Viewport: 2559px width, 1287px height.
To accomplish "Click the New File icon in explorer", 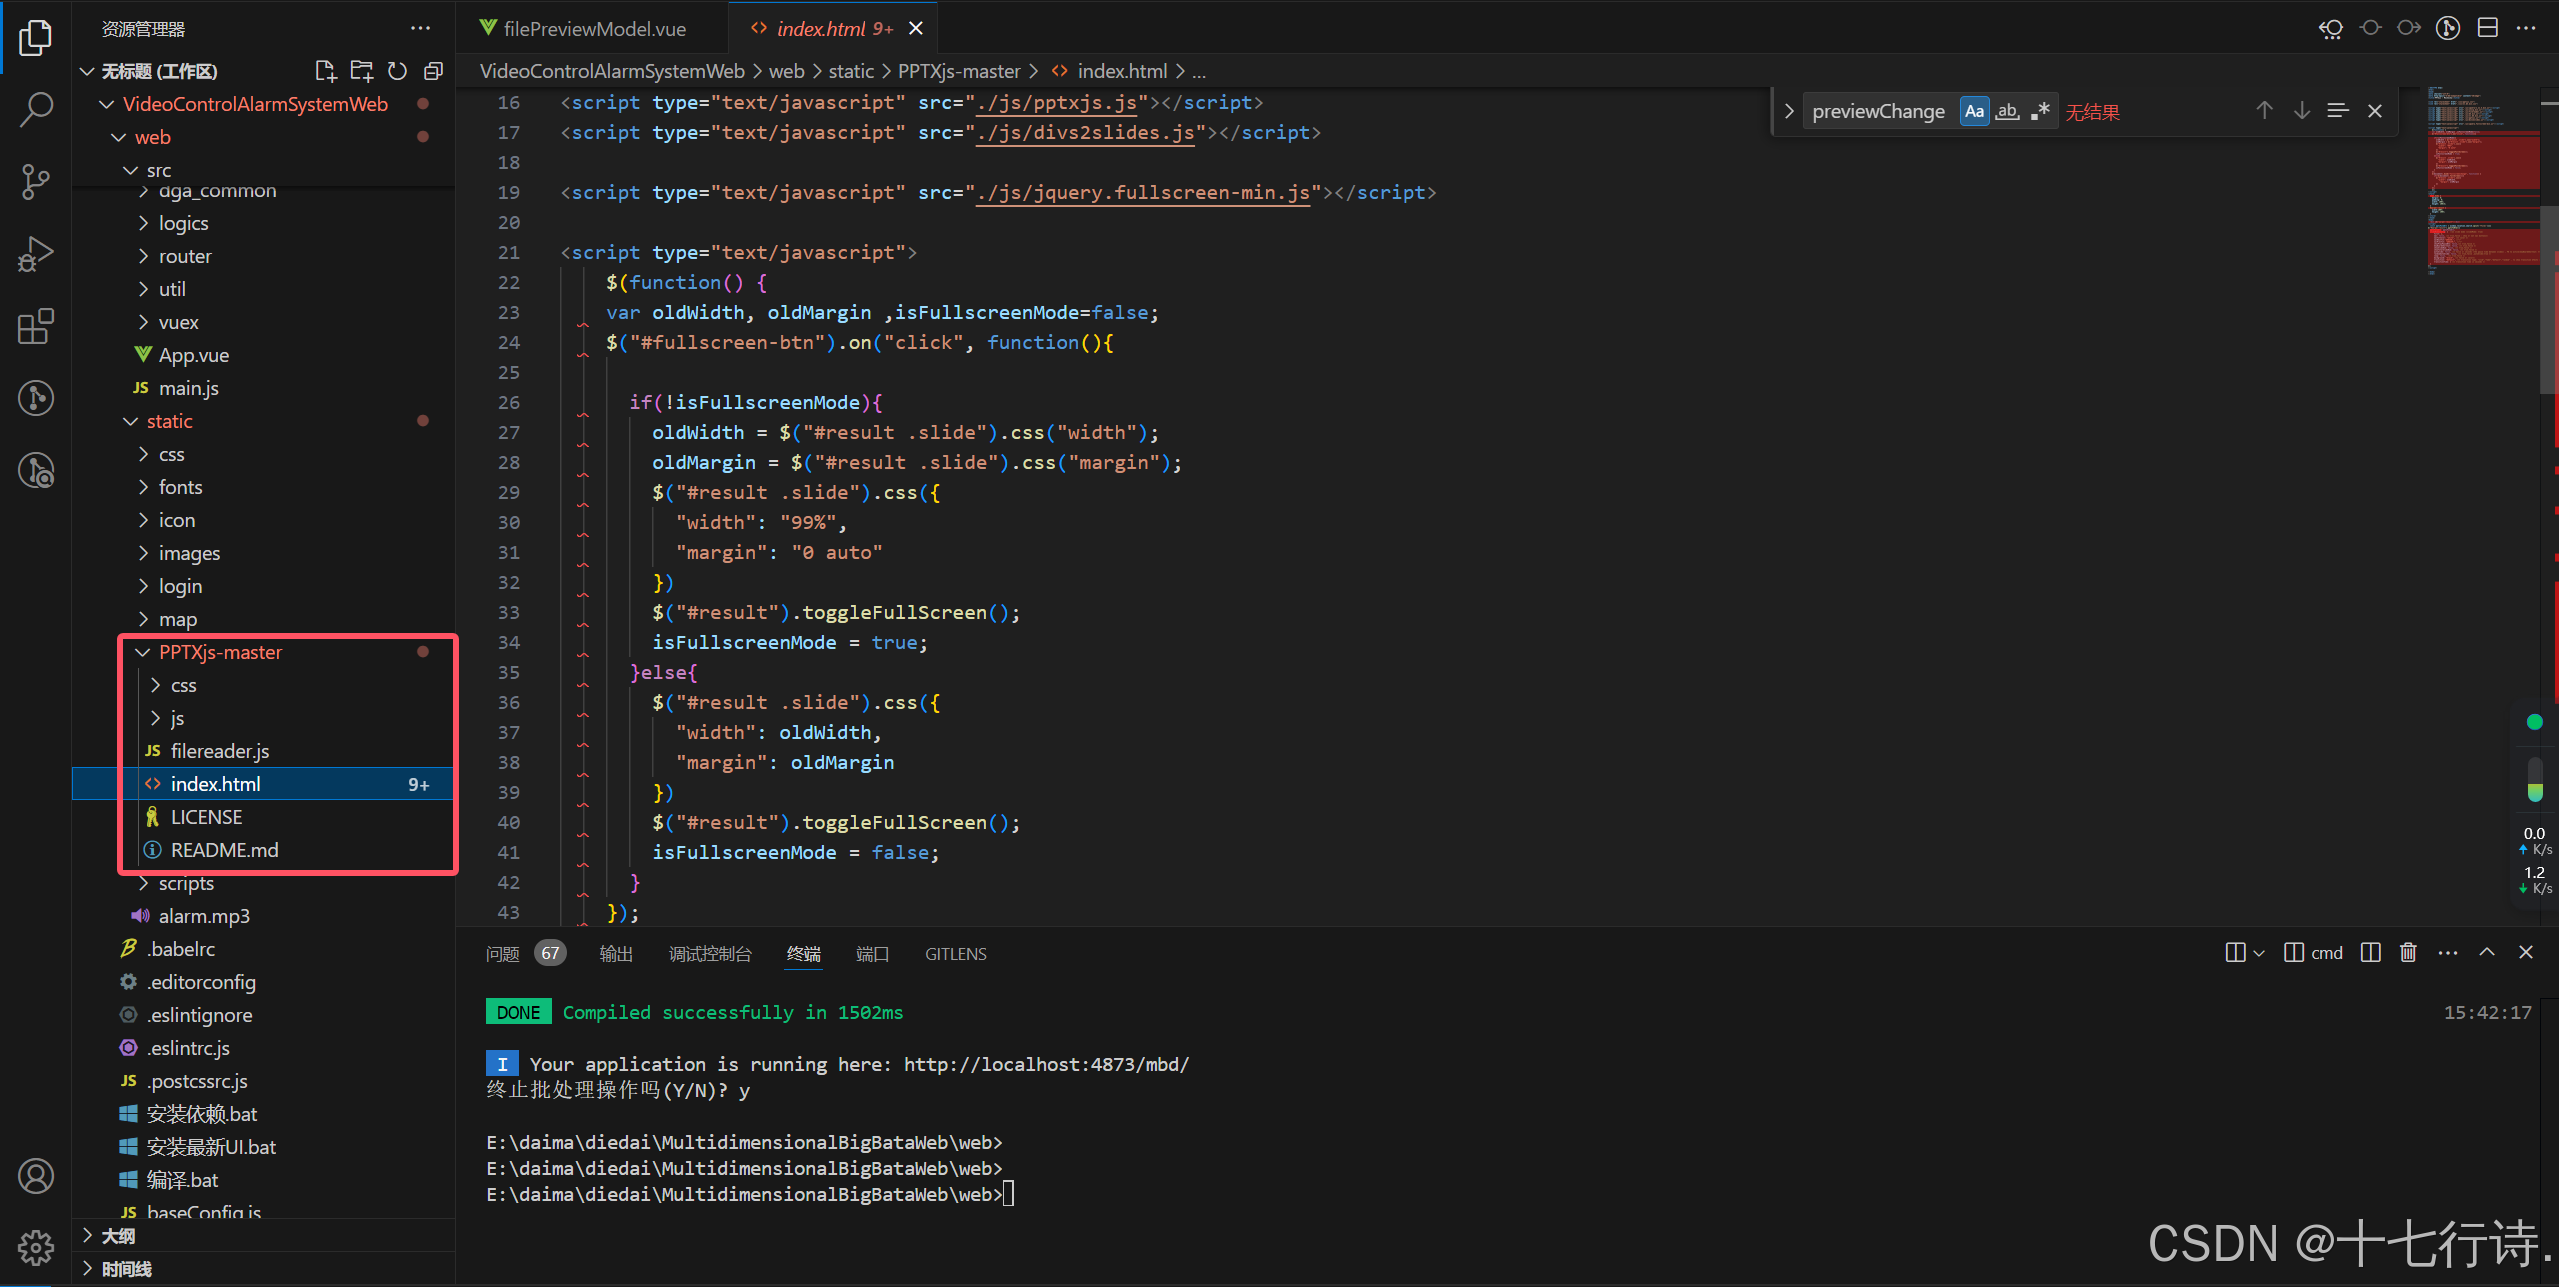I will click(325, 71).
